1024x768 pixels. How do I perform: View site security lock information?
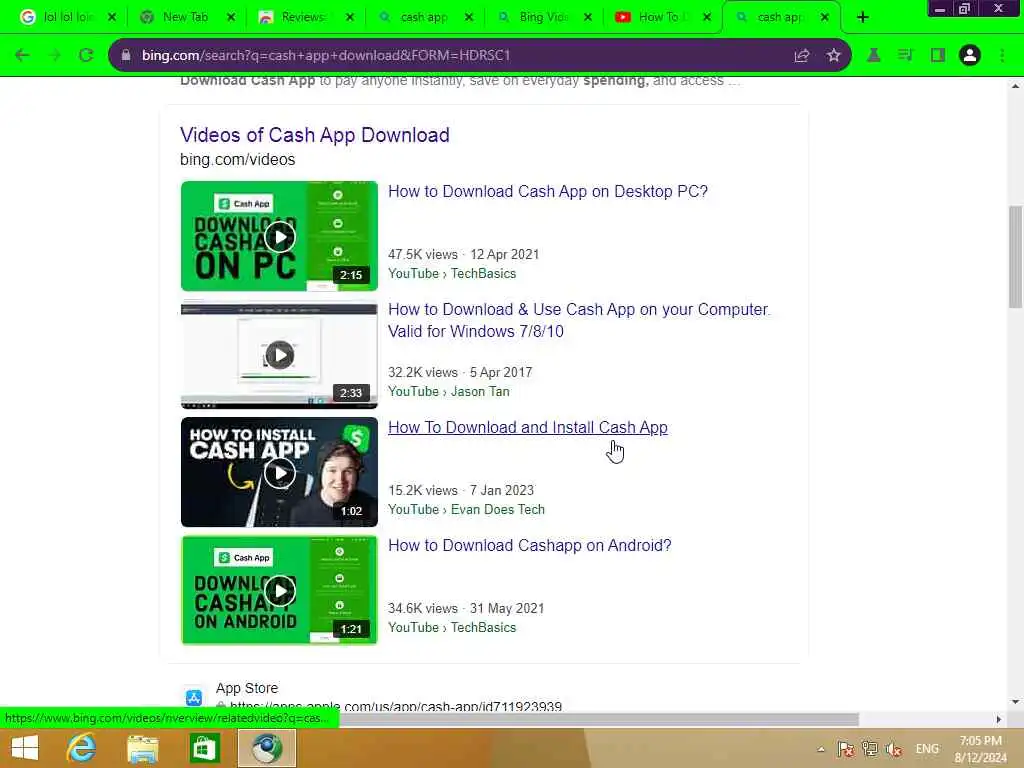pyautogui.click(x=126, y=56)
